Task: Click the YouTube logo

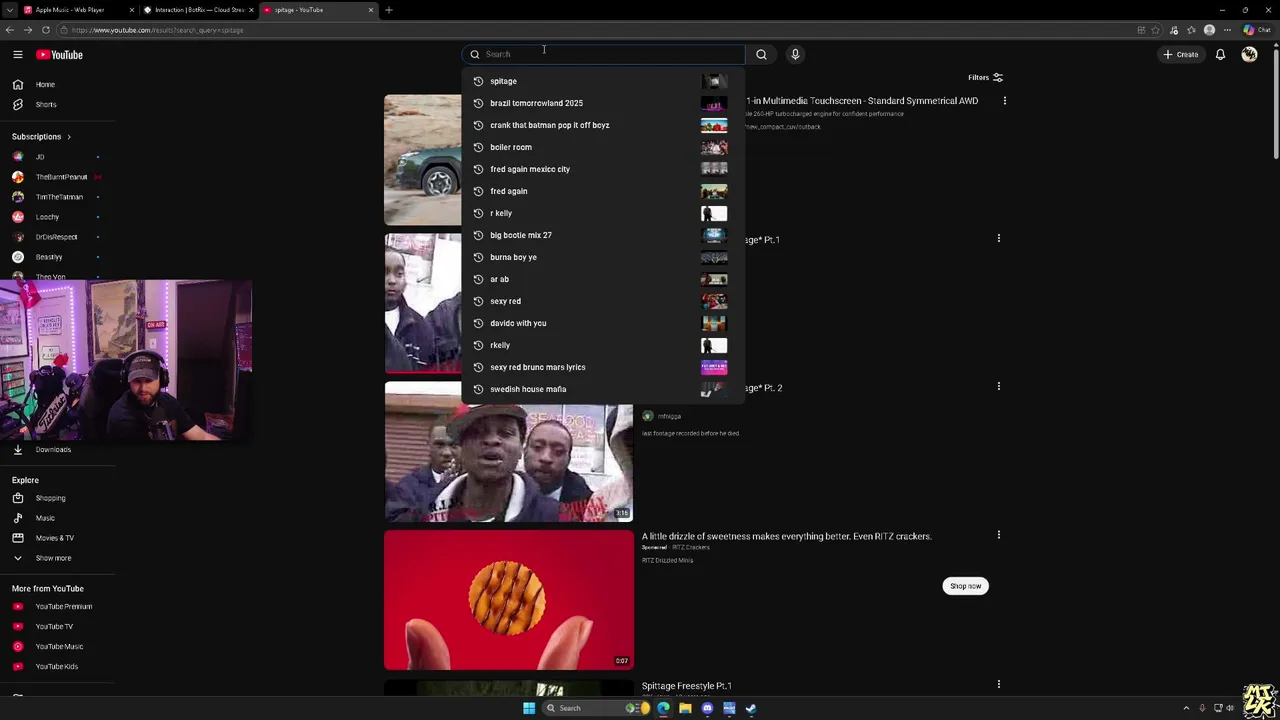Action: [59, 55]
